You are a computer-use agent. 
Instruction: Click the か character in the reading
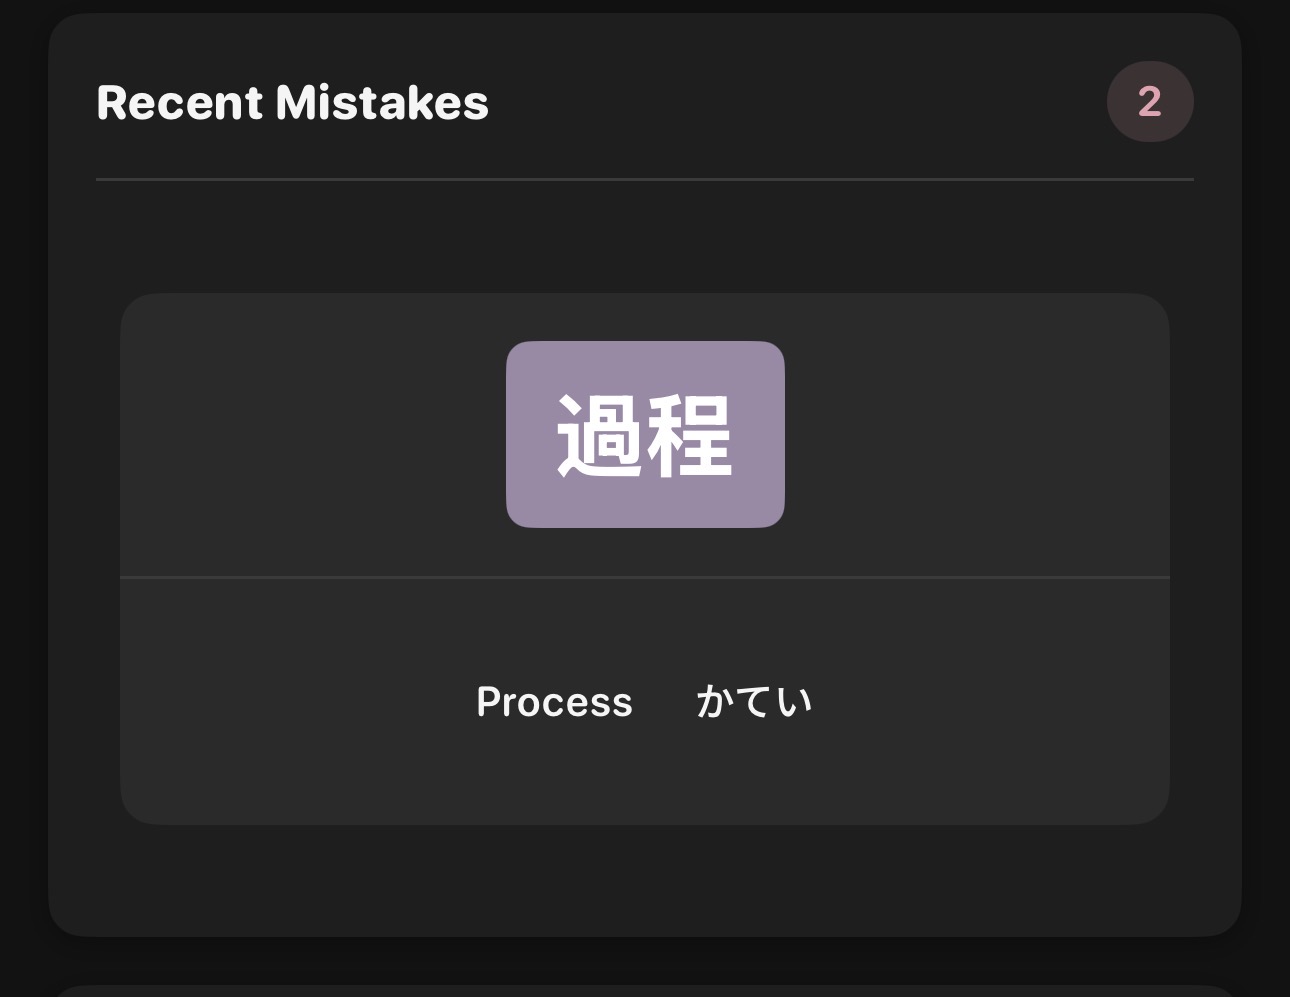pos(714,702)
